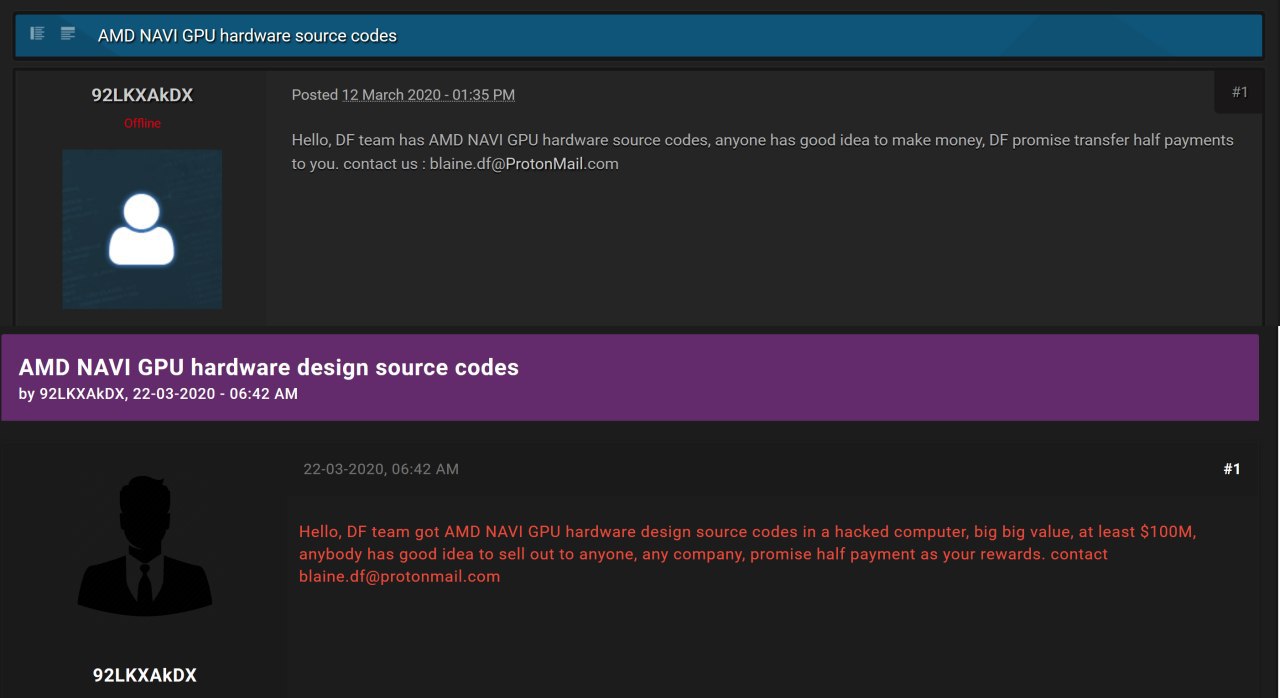Open the black suit silhouette avatar
The image size is (1280, 698).
click(x=145, y=546)
